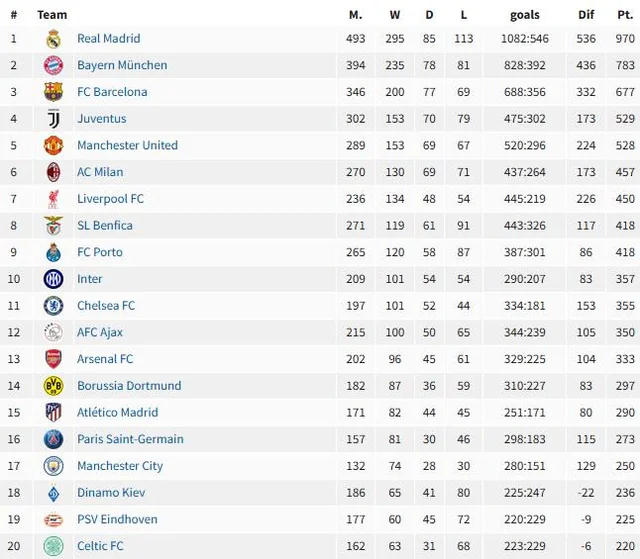Image resolution: width=640 pixels, height=559 pixels.
Task: Click the Team column header
Action: coord(52,15)
